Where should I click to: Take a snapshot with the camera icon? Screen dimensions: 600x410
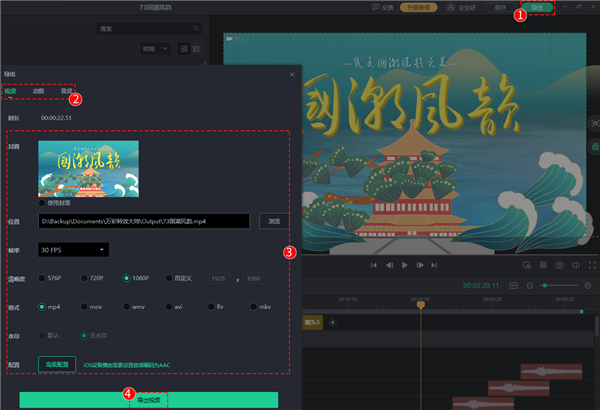pos(559,265)
